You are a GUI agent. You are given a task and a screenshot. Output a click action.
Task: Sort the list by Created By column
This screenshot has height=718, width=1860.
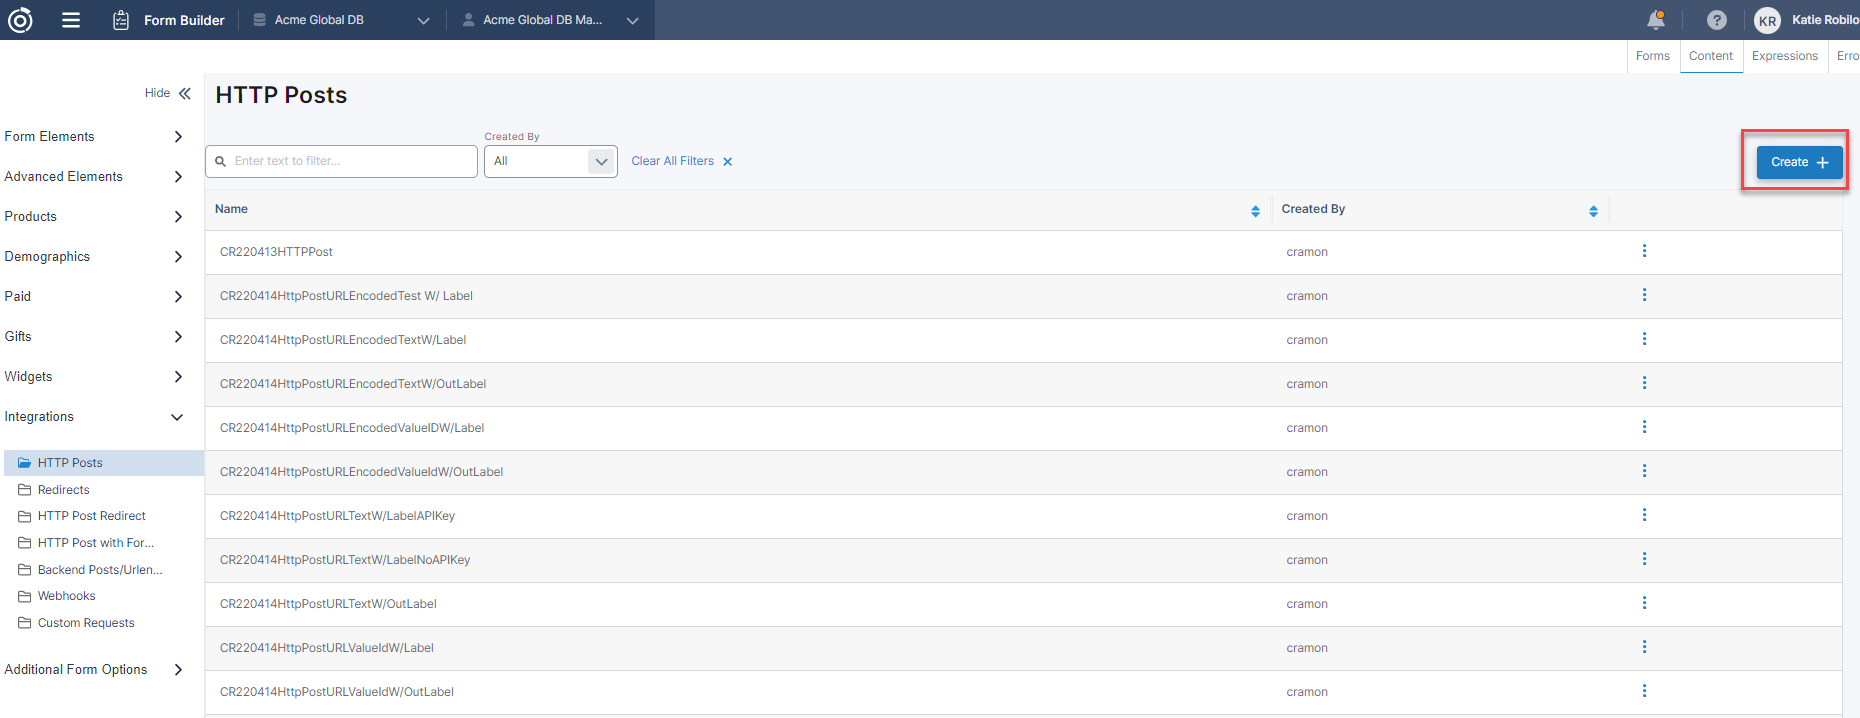[1593, 210]
